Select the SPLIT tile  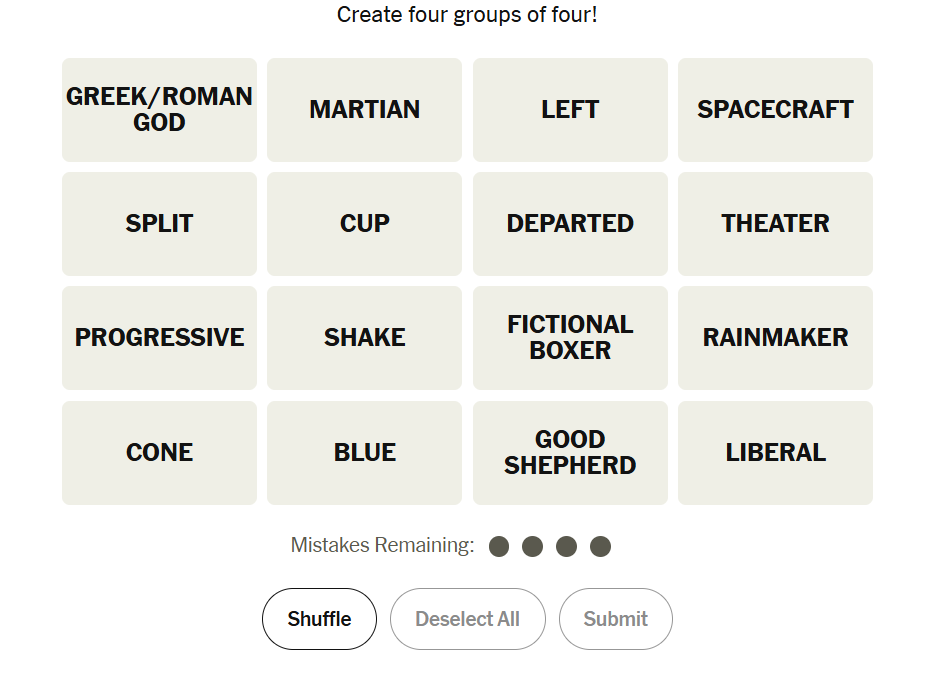click(159, 224)
